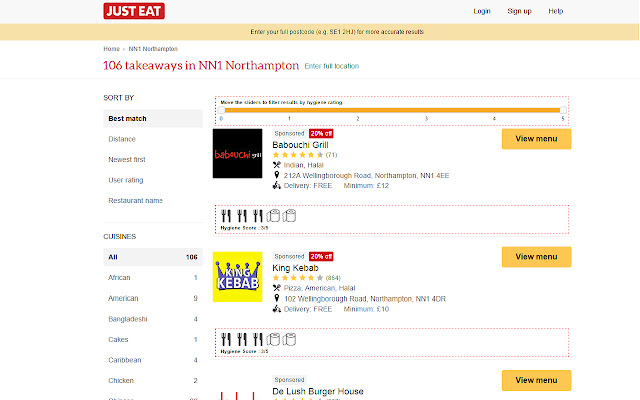Click the left hygiene slider handle
This screenshot has height=400, width=640.
(x=221, y=110)
